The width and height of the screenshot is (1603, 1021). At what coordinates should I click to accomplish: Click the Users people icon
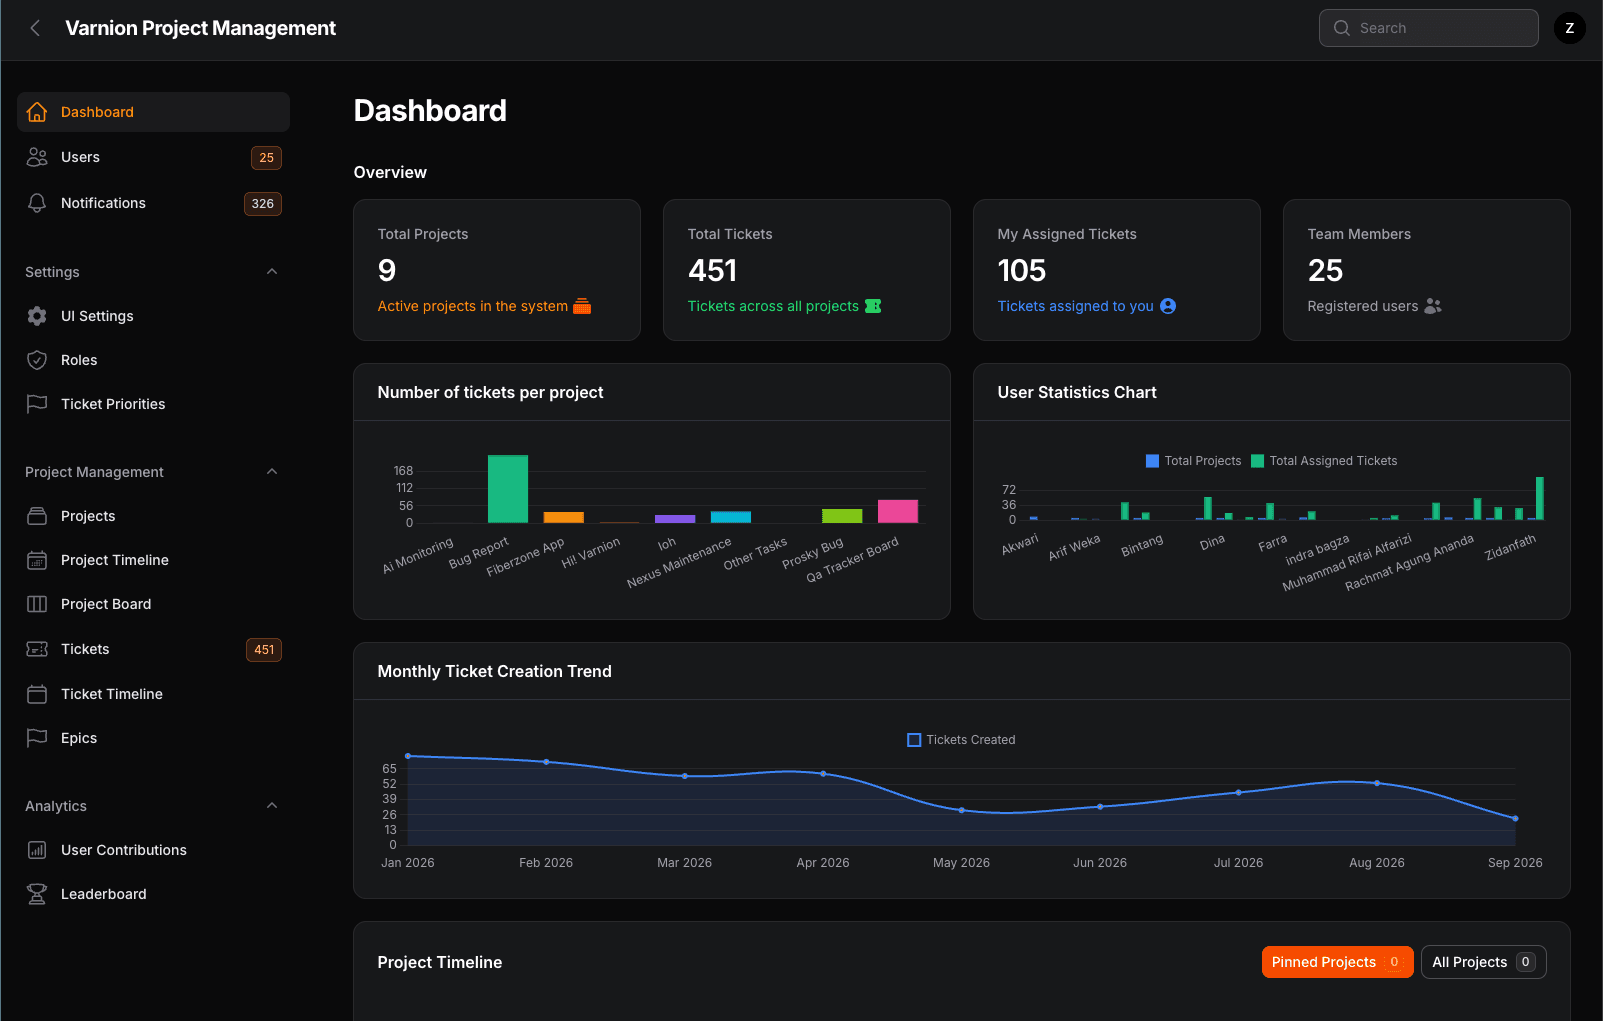(x=37, y=157)
